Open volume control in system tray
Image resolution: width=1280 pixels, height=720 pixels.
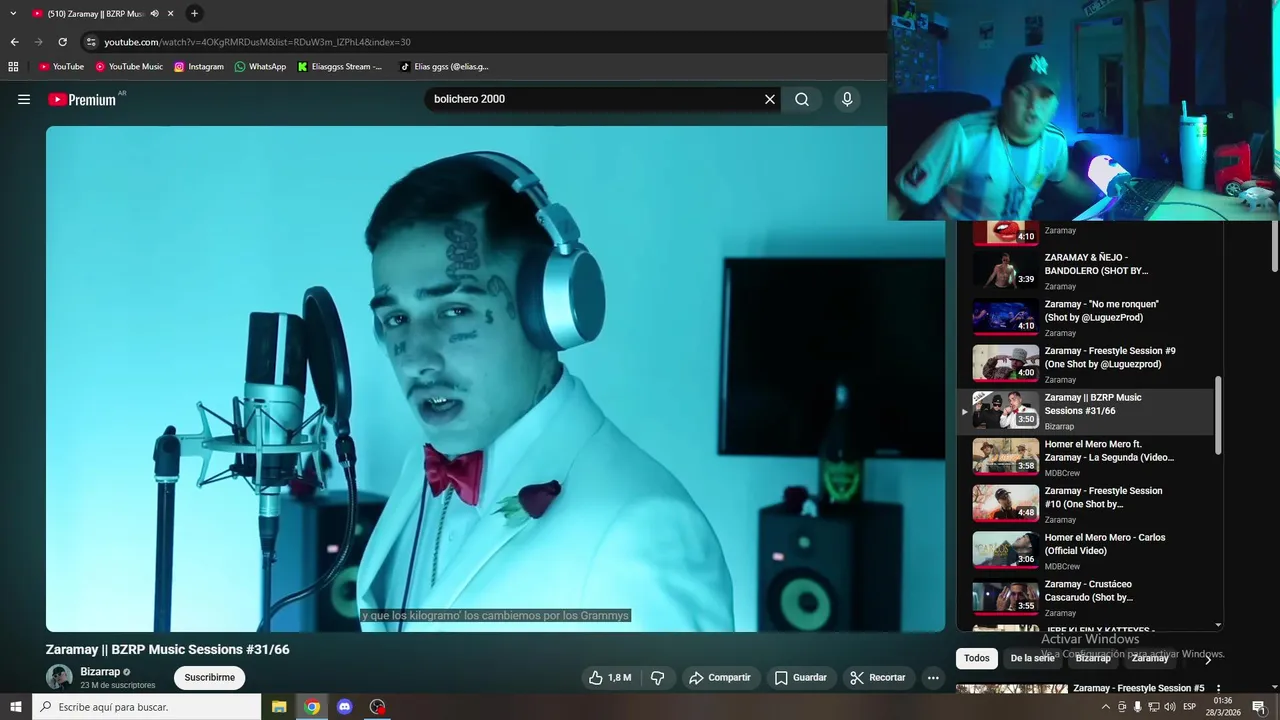[x=1169, y=707]
